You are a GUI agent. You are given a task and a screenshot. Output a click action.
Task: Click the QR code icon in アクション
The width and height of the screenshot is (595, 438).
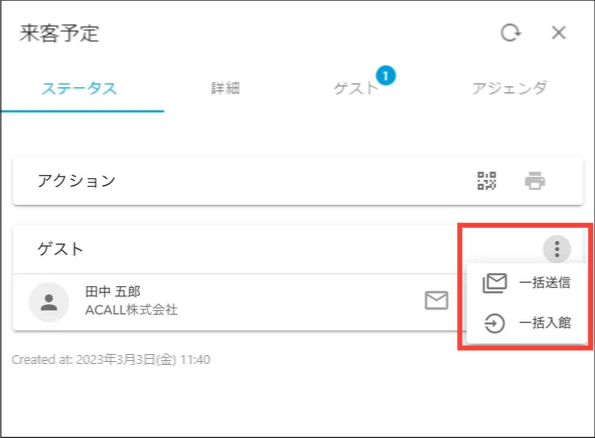tap(486, 181)
